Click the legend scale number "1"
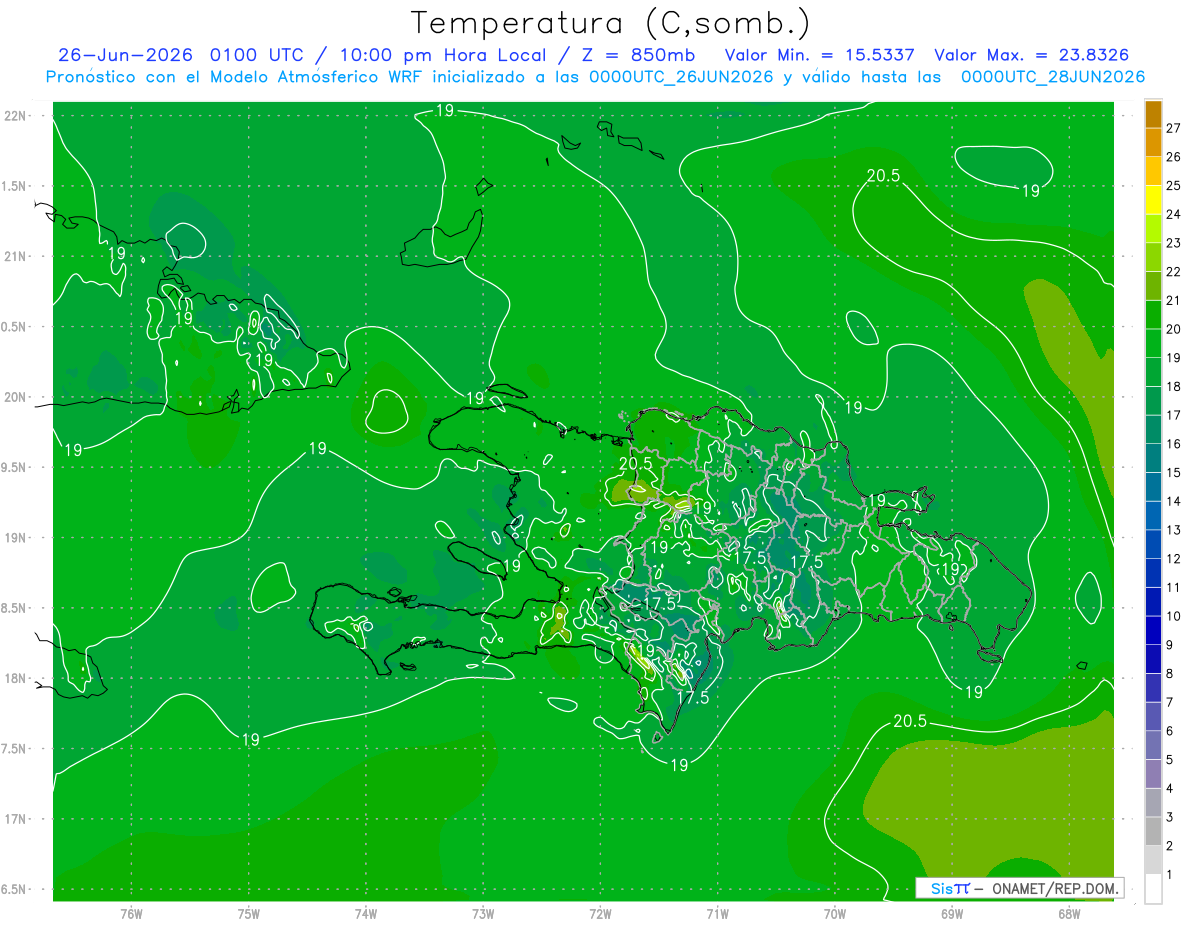1200x927 pixels. point(1170,875)
